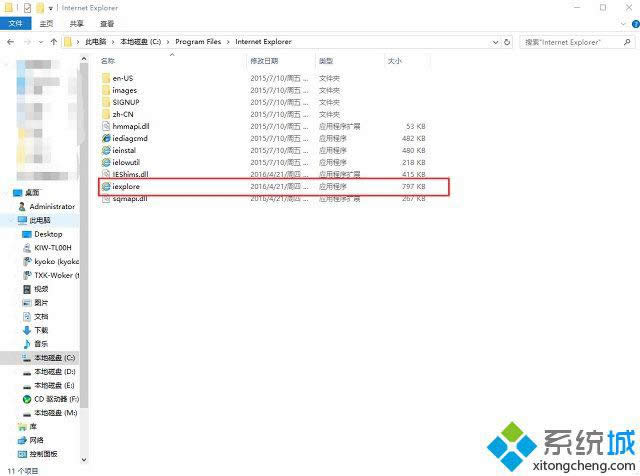This screenshot has height=476, width=640.
Task: Expand the address bar history dropdown
Action: (495, 42)
